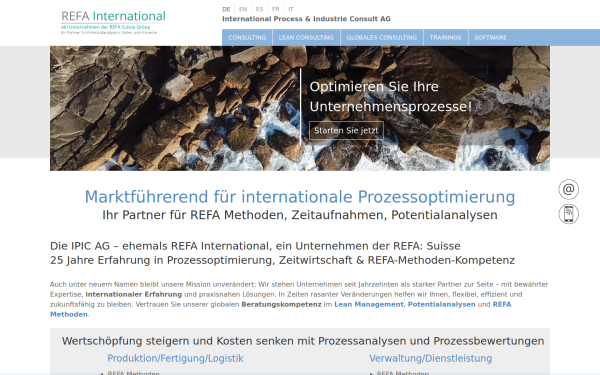Click '25 Jahre Erfahrung in Prozessoptimierung' line
Image resolution: width=600 pixels, height=375 pixels.
coord(282,260)
